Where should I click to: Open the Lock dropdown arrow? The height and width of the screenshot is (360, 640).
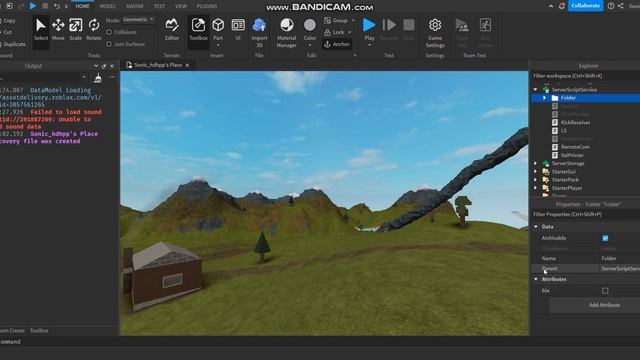click(349, 32)
